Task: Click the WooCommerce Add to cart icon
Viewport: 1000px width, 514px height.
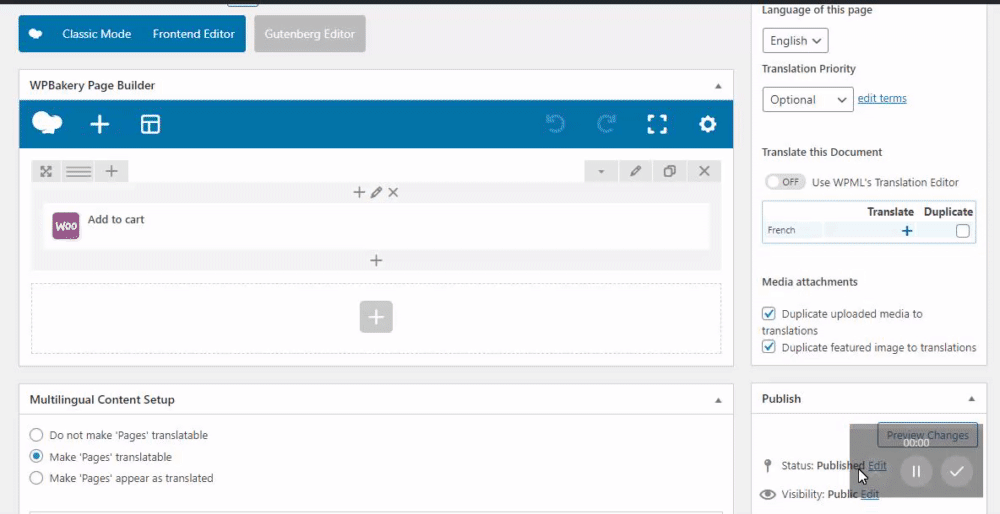Action: 66,226
